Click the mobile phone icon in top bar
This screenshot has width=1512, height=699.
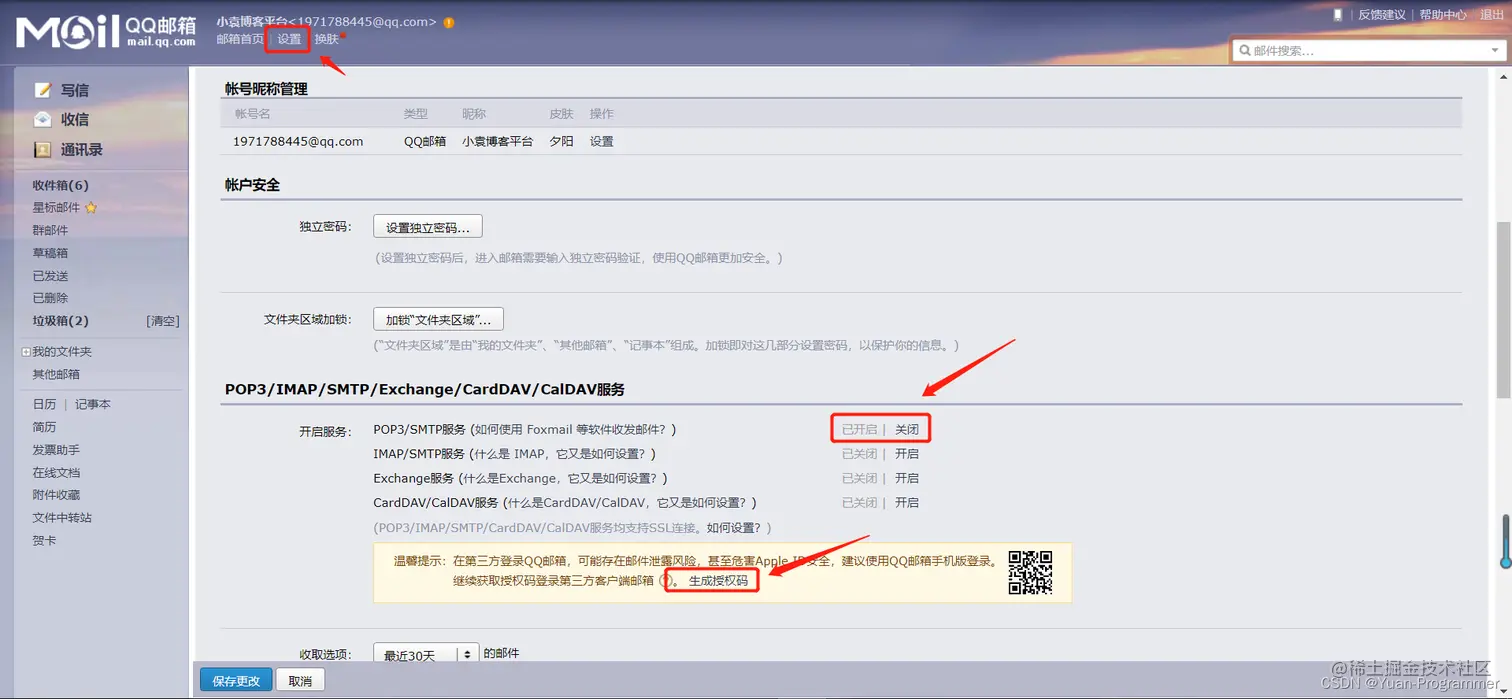pos(1337,13)
